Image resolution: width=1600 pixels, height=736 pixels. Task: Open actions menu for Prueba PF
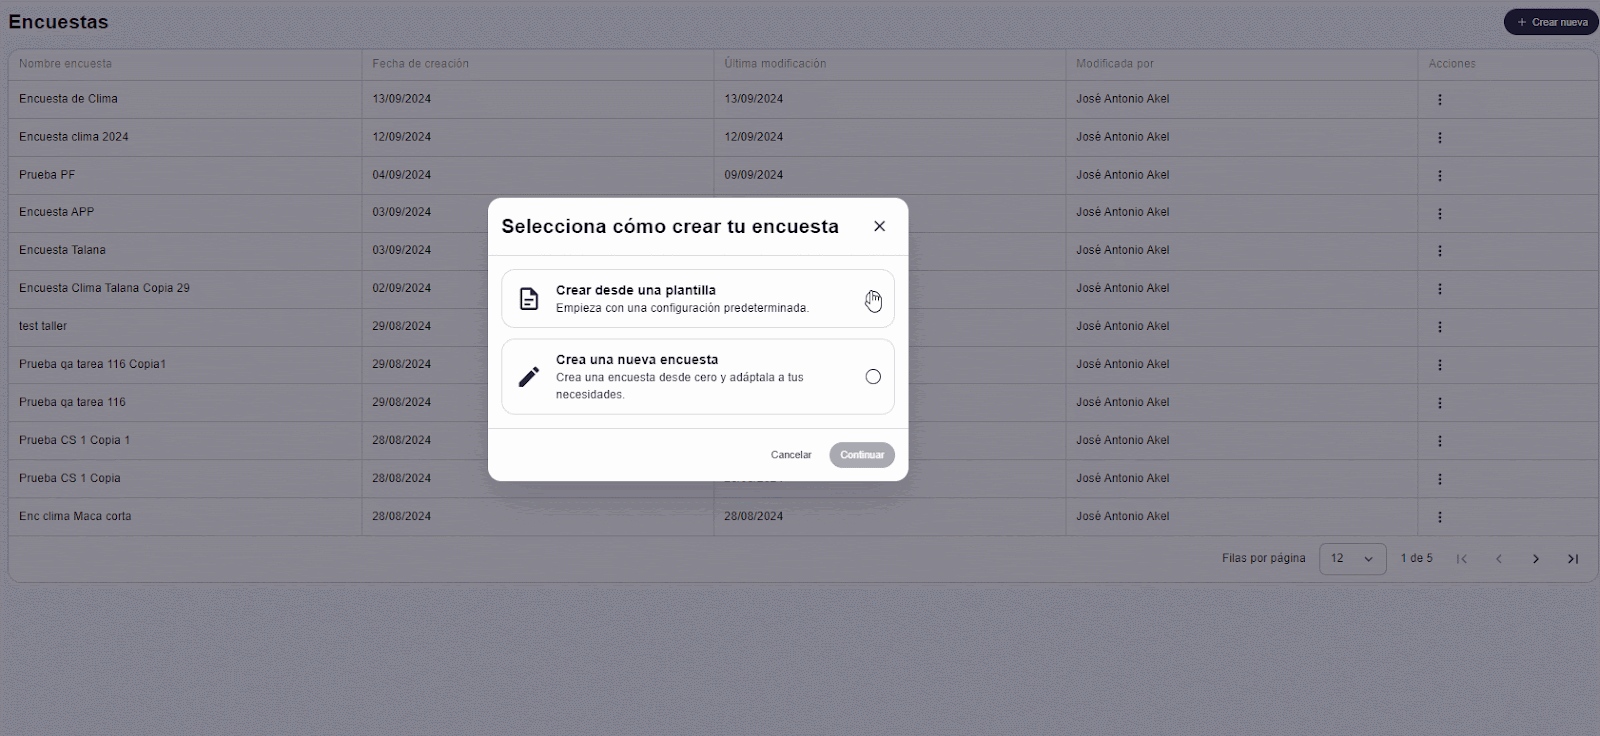tap(1440, 175)
